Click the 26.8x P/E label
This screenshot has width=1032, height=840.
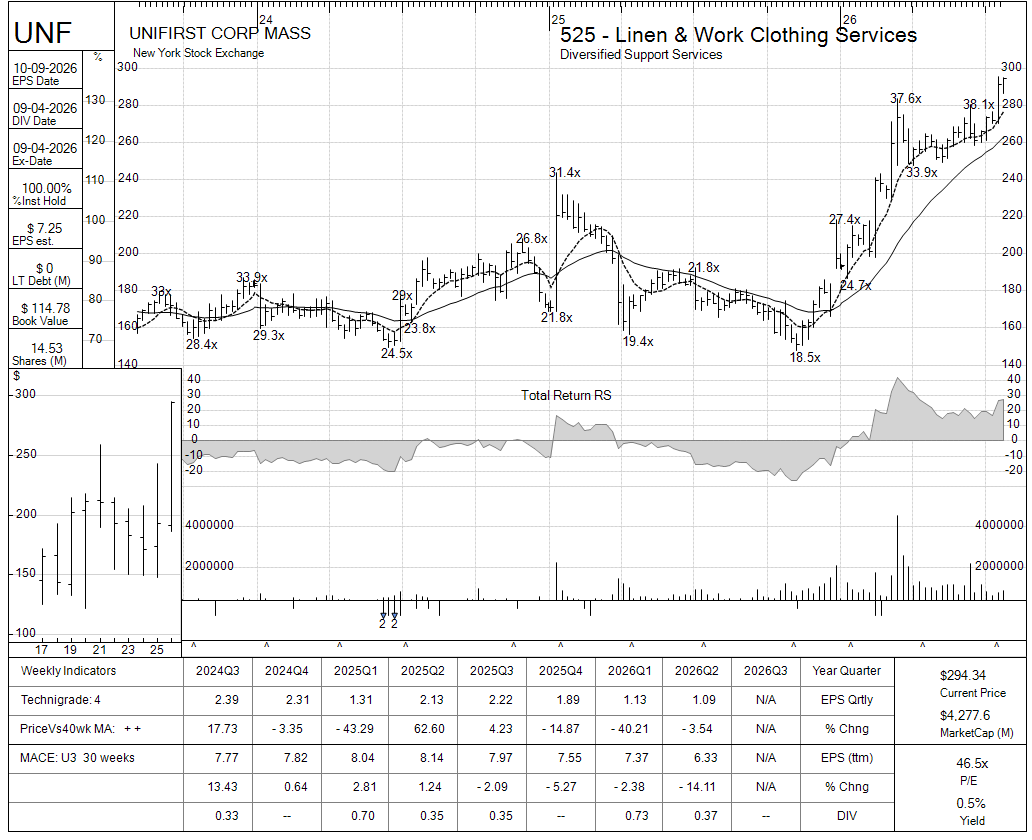531,238
